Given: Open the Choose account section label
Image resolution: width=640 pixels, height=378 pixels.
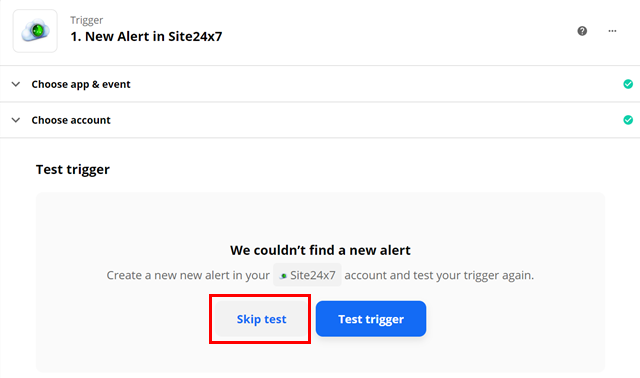Looking at the screenshot, I should (71, 120).
